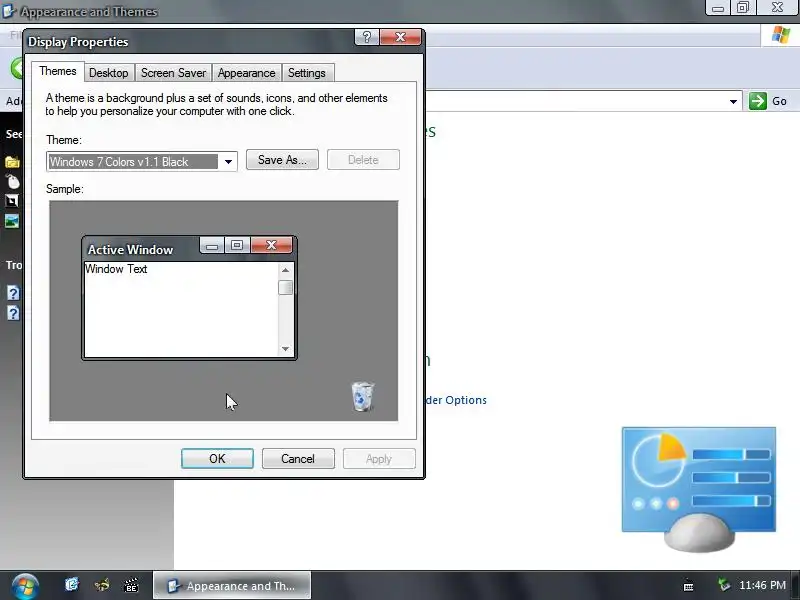Click the sample window scrollbar thumb
This screenshot has width=800, height=600.
coord(286,287)
